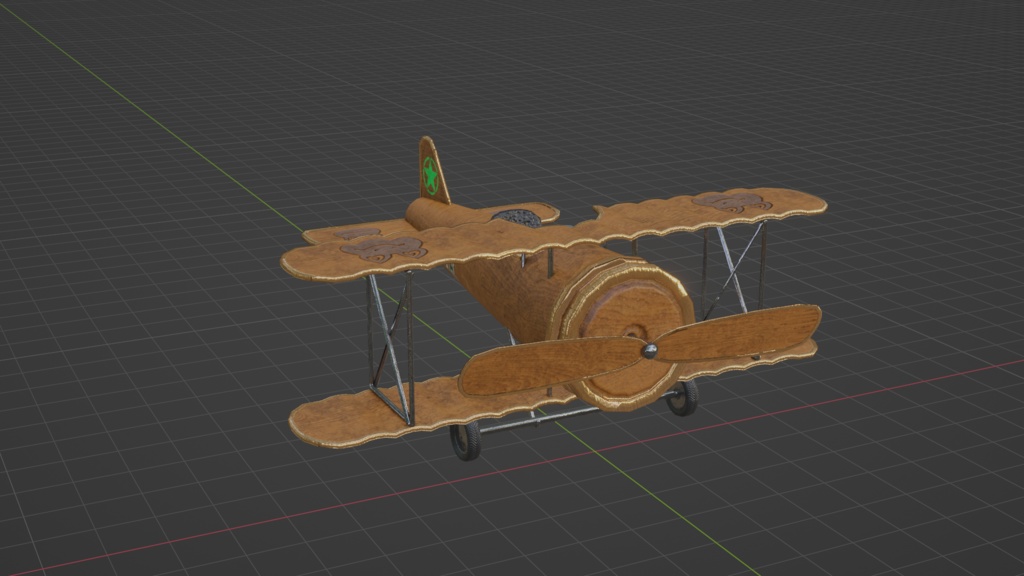This screenshot has height=576, width=1024.
Task: Click the emblem on upper left wing
Action: (x=383, y=249)
